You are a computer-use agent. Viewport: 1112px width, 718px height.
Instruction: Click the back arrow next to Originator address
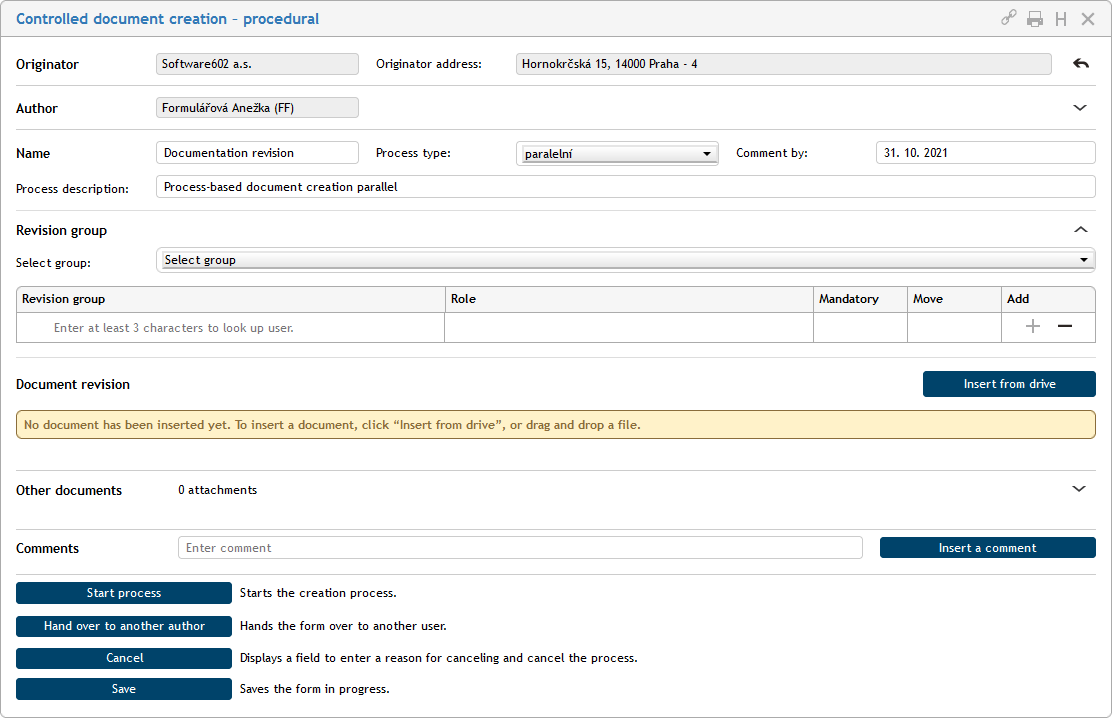(x=1080, y=64)
